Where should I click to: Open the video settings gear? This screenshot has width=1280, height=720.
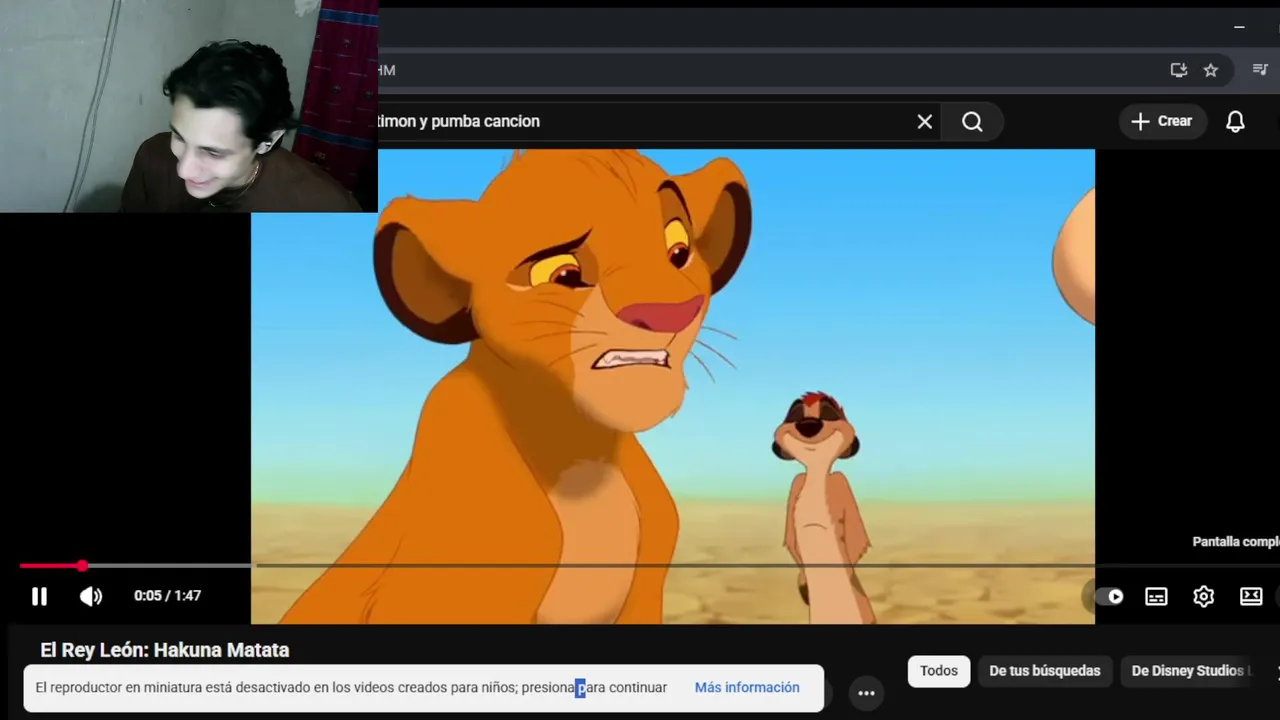click(x=1203, y=596)
